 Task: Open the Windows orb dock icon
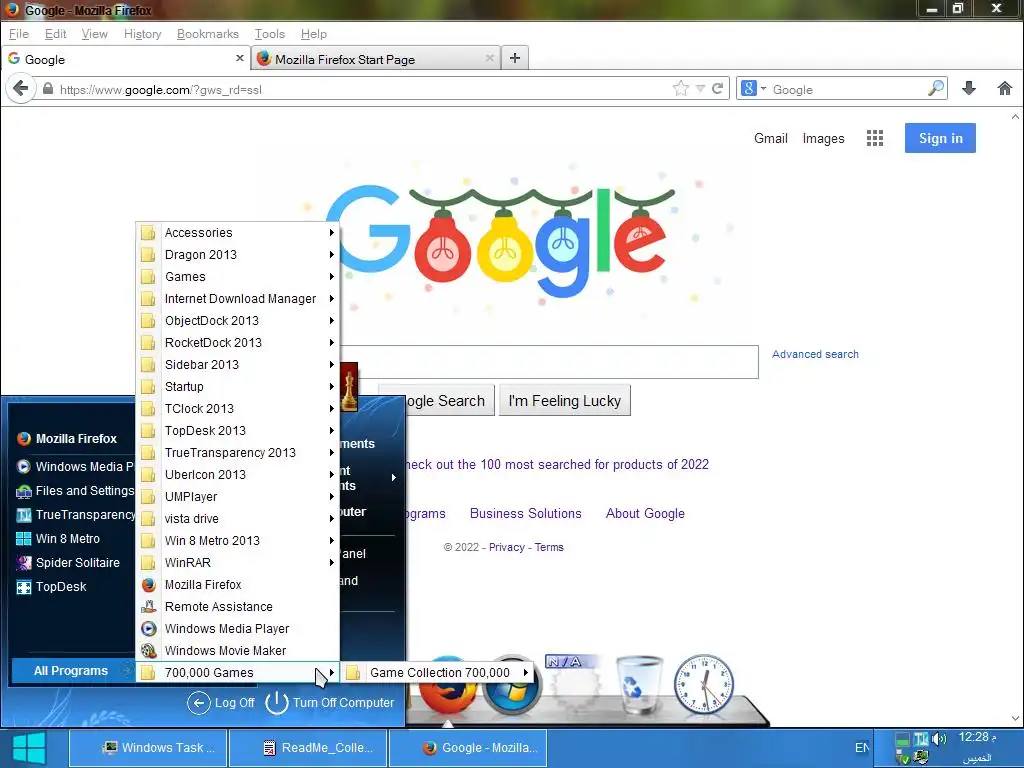pyautogui.click(x=512, y=685)
